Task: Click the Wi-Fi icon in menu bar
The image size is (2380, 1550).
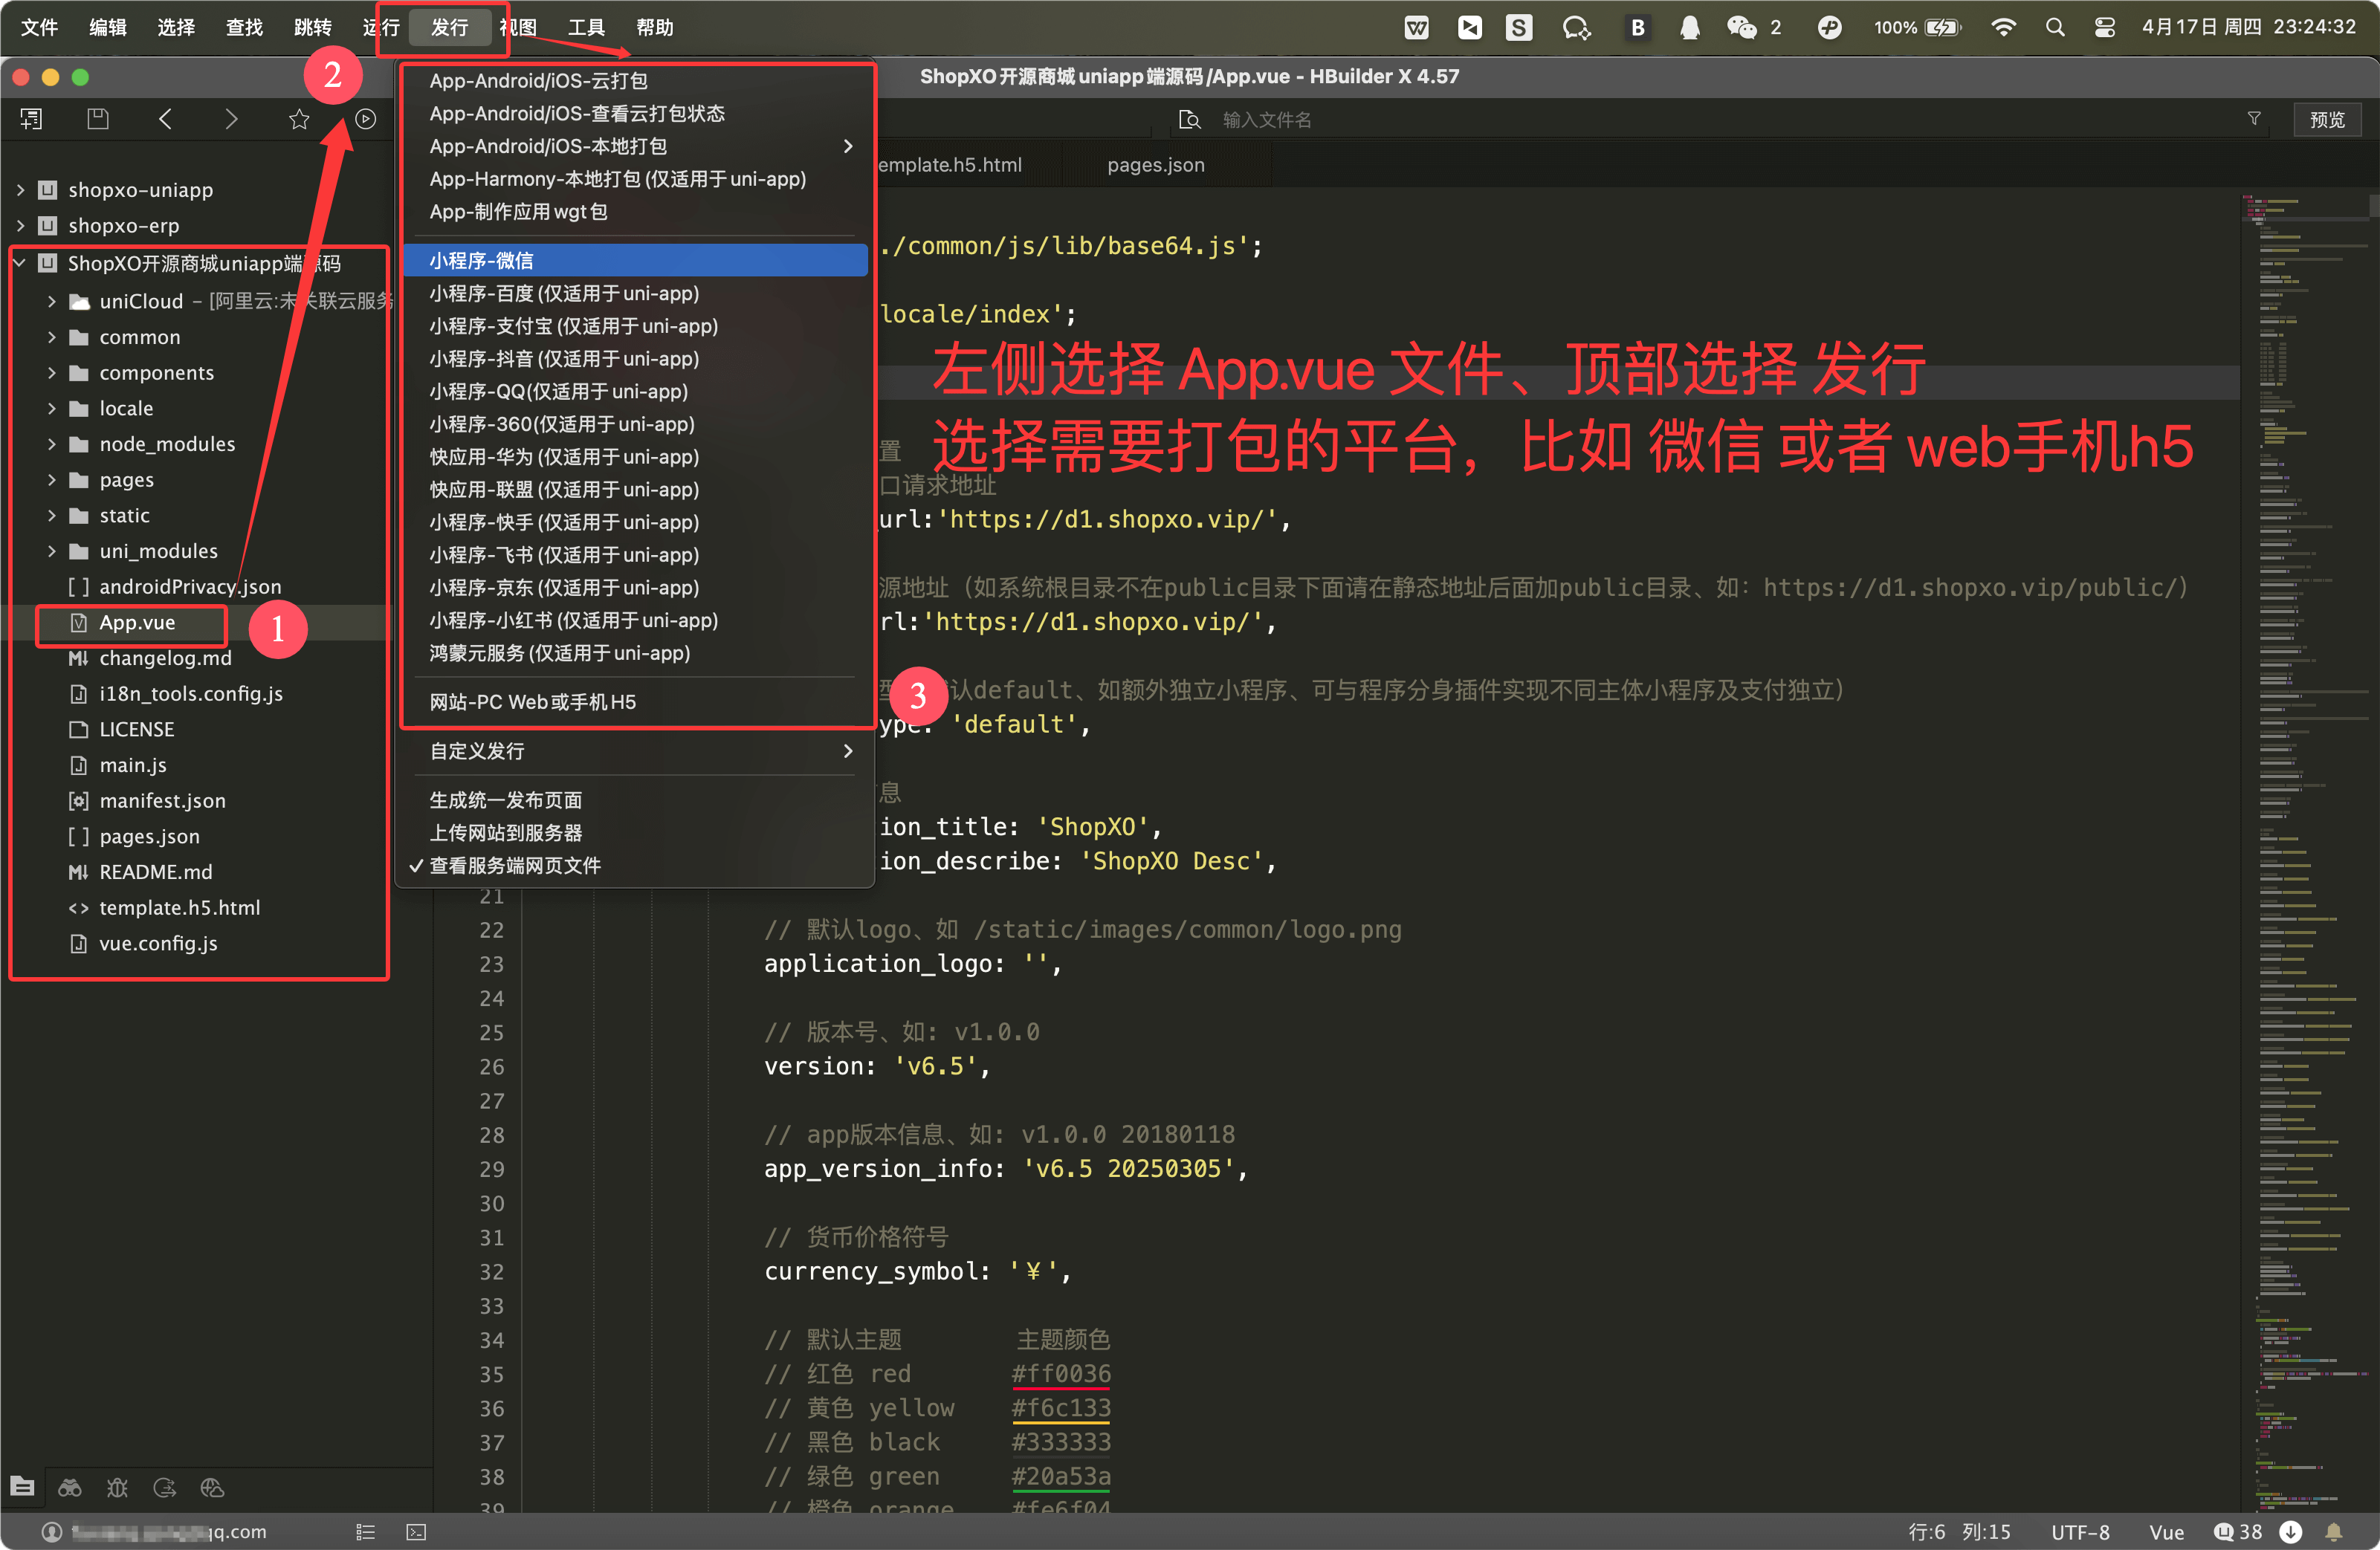Action: 2003,27
